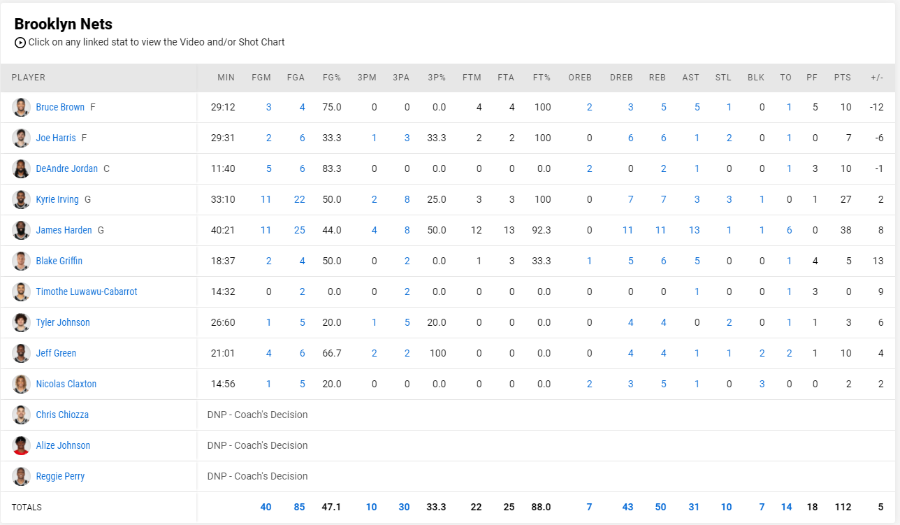Open Chris Chiozza's headshot thumbnail
900x525 pixels.
click(21, 415)
